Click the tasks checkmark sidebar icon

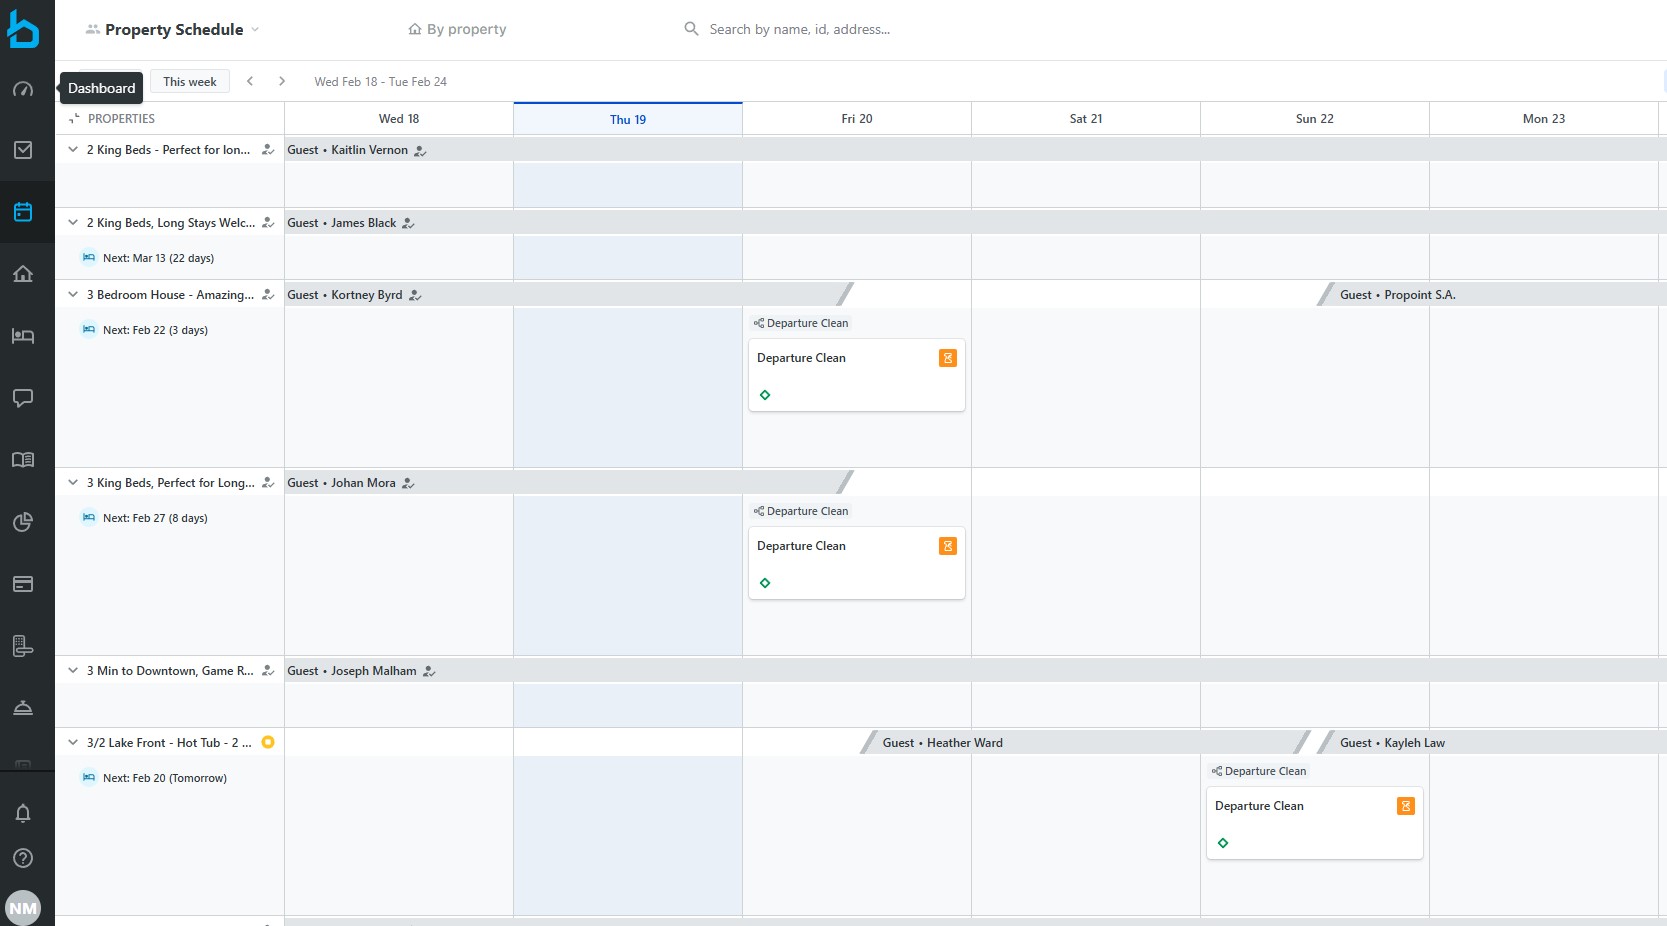(23, 150)
